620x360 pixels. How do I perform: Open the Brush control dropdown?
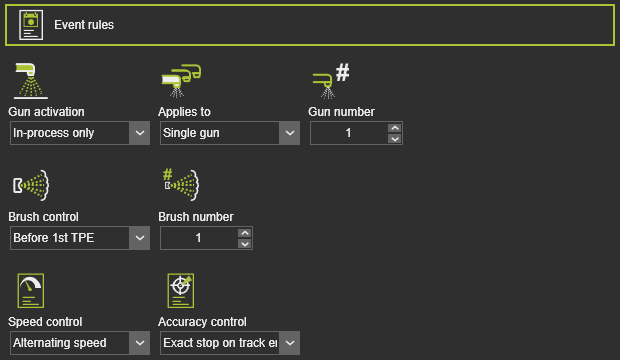80,238
